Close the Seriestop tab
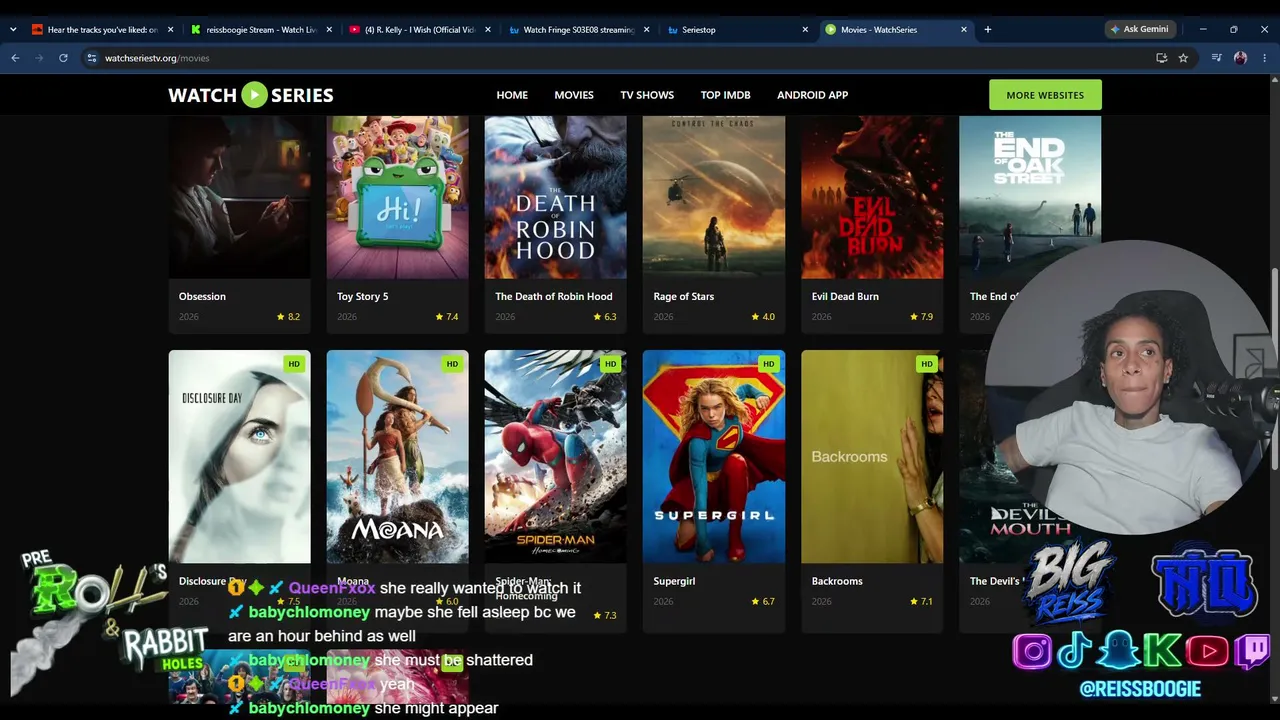The image size is (1280, 720). 805,30
